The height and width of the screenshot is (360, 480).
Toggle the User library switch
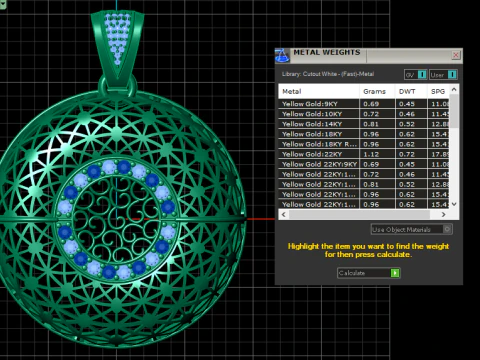[443, 75]
